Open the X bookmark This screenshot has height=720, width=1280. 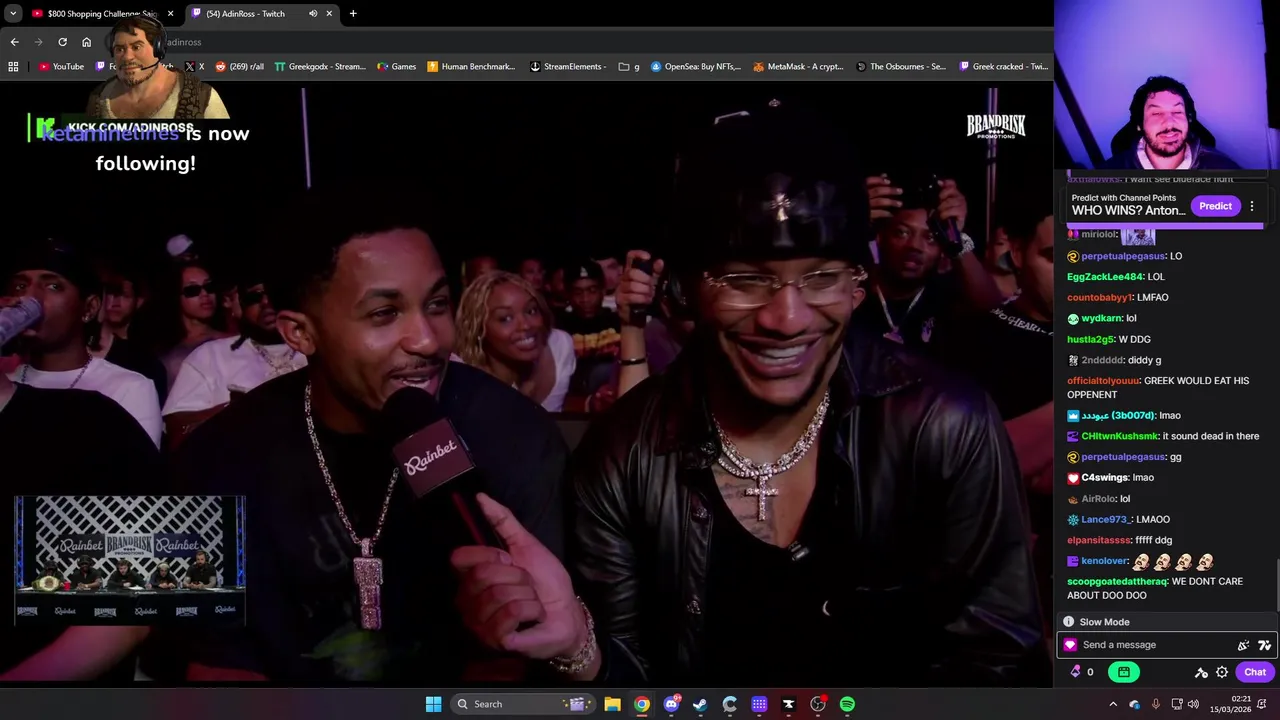194,67
